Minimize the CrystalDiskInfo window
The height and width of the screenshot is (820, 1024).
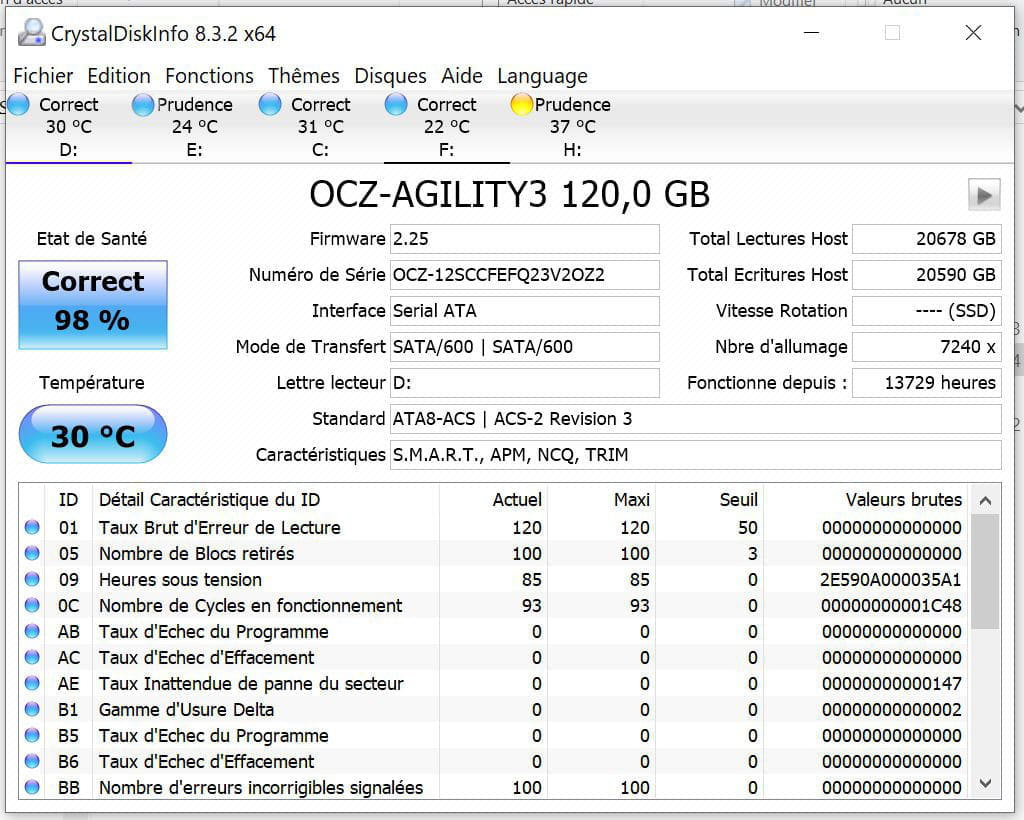(x=811, y=33)
